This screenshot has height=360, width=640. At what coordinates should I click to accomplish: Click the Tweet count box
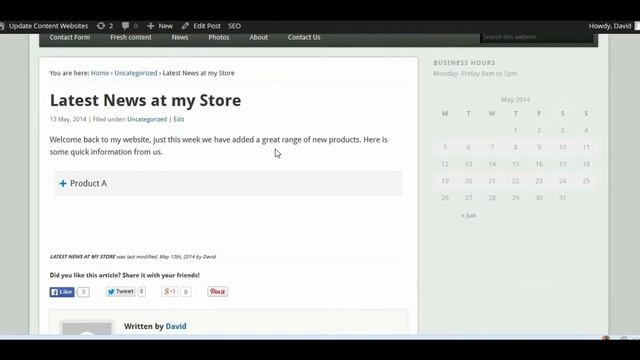(x=141, y=291)
